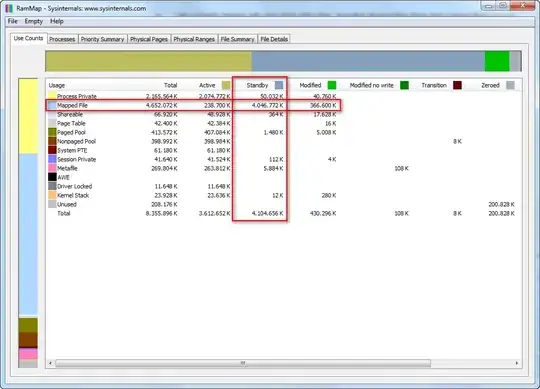Screen dimensions: 540x389
Task: Select the Nonpaged Pool row label
Action: (x=76, y=141)
